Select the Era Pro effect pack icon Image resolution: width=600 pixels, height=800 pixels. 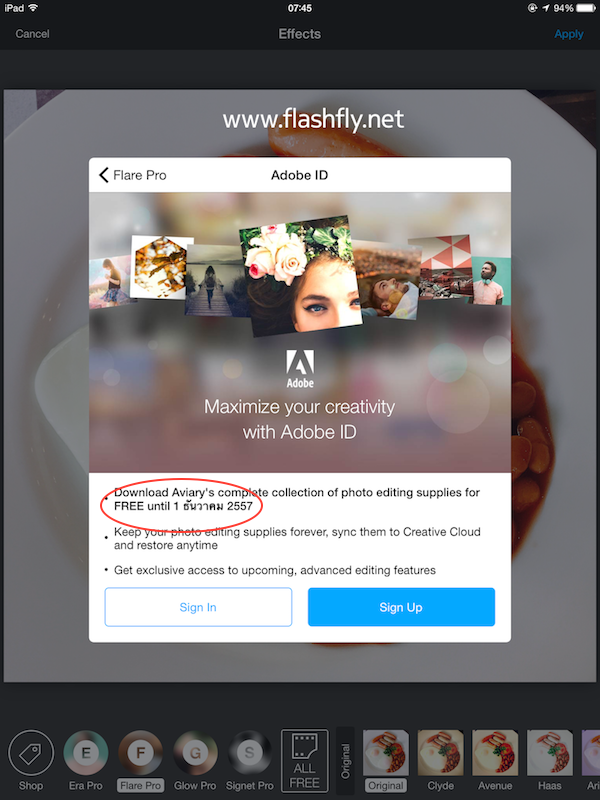(x=86, y=752)
